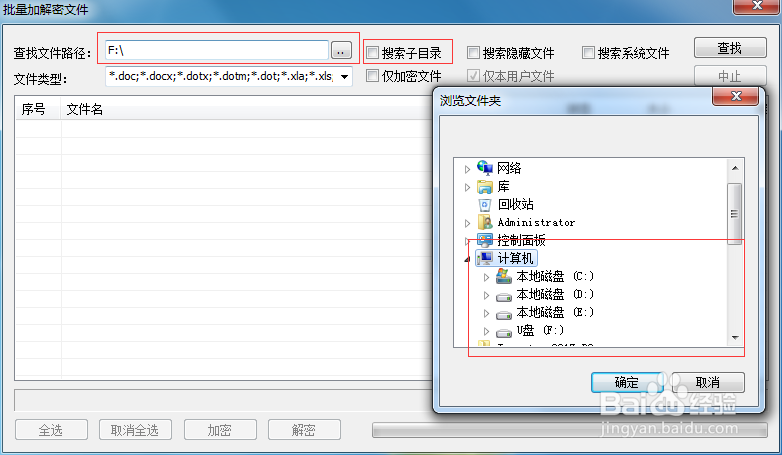This screenshot has height=455, width=782.
Task: Select U盘 (F:) label in tree
Action: click(x=540, y=330)
